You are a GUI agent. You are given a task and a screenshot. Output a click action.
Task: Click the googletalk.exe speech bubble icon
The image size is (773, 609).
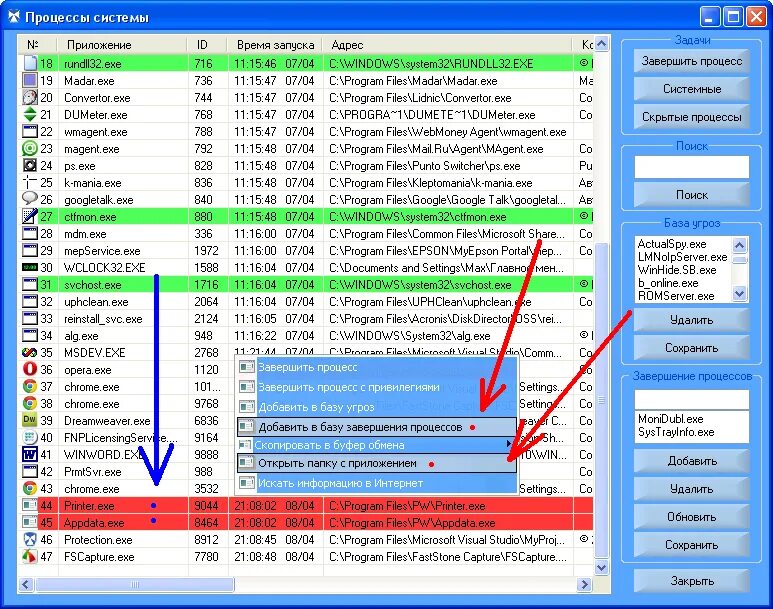click(x=30, y=199)
